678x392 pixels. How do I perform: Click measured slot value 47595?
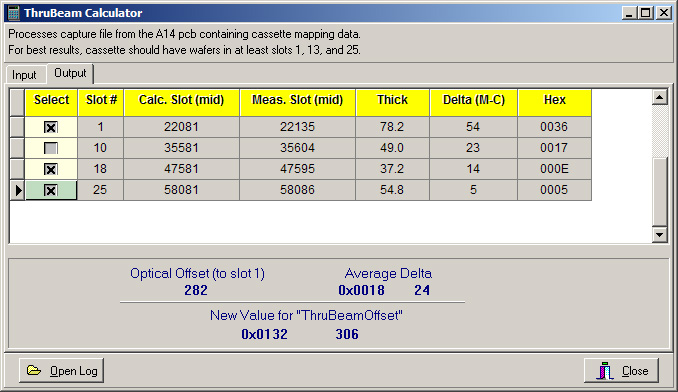[x=297, y=169]
